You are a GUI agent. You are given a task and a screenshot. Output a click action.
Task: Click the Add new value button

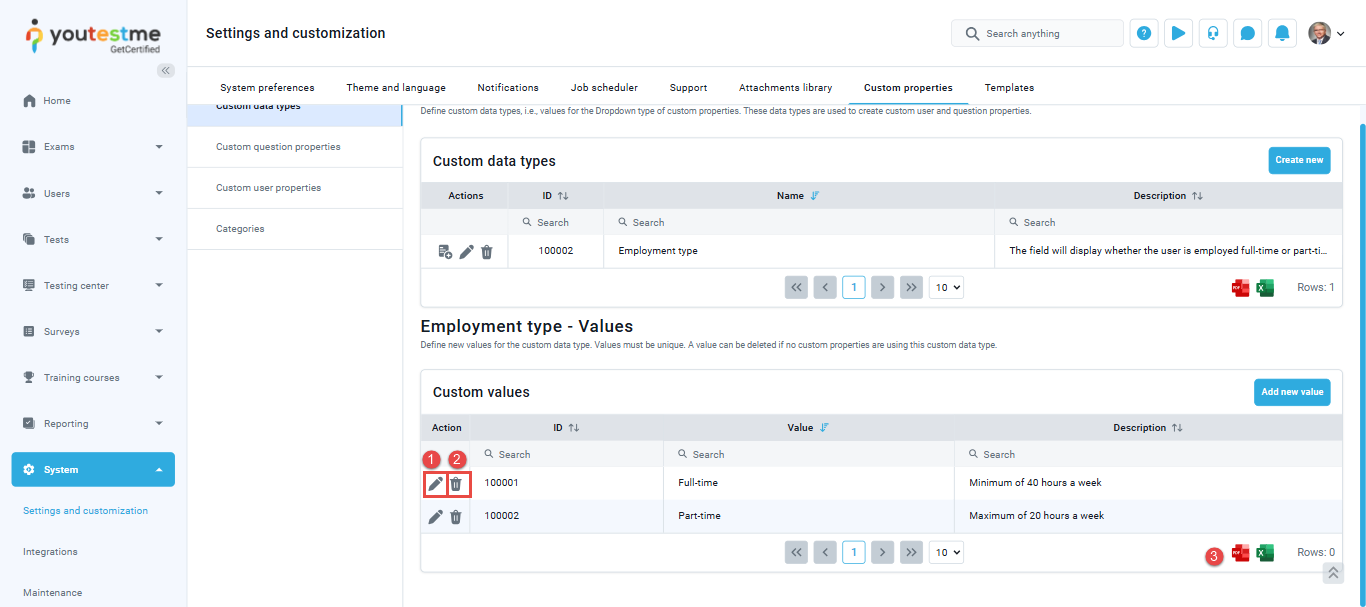pos(1292,392)
